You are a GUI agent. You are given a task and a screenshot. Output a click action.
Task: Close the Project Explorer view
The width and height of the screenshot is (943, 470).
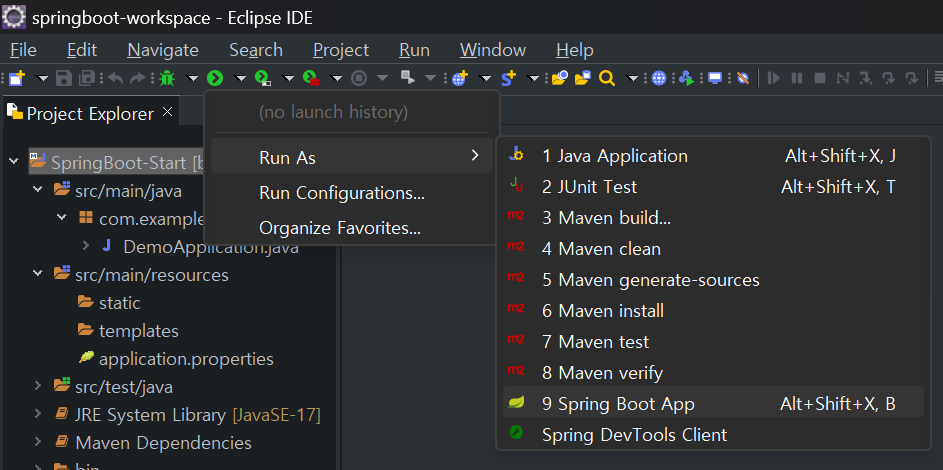pos(168,112)
